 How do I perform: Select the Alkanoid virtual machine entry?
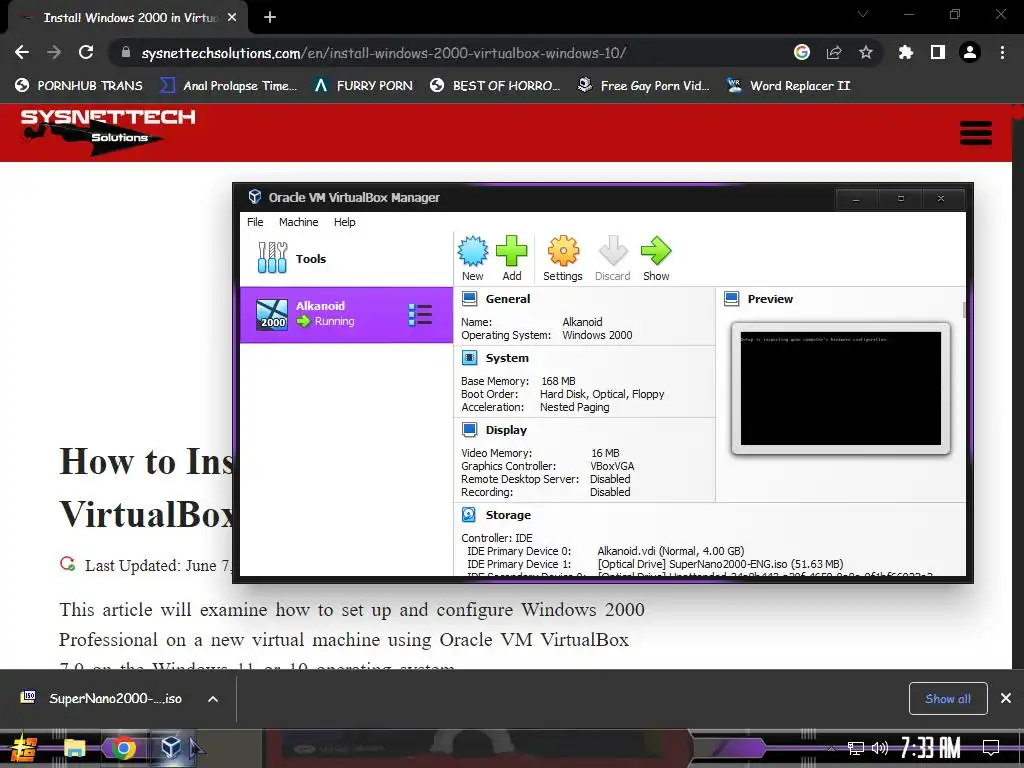point(346,315)
